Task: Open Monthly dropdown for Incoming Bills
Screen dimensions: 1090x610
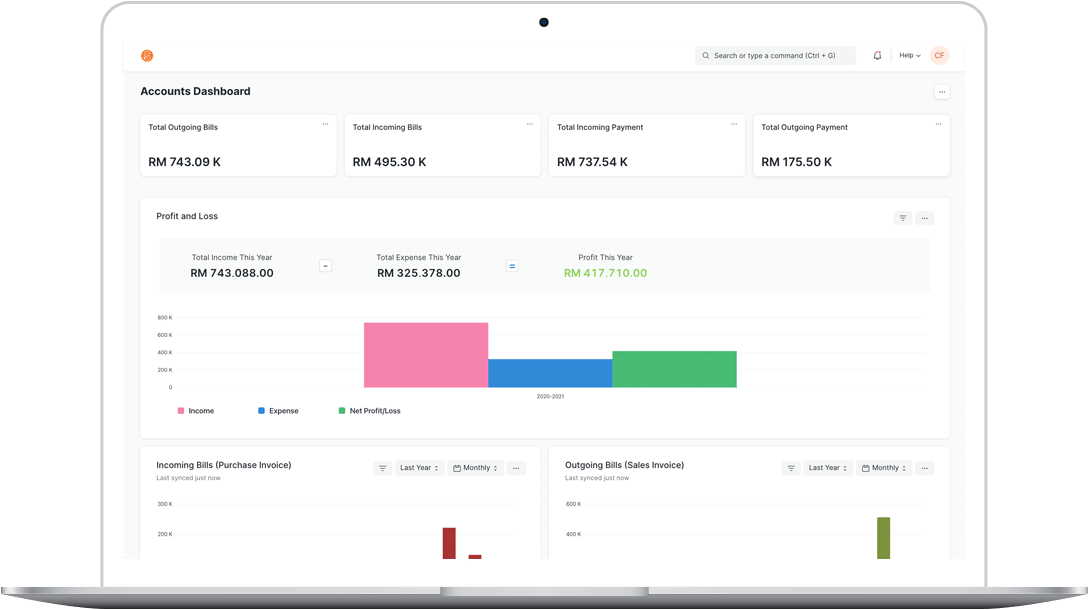Action: tap(476, 468)
